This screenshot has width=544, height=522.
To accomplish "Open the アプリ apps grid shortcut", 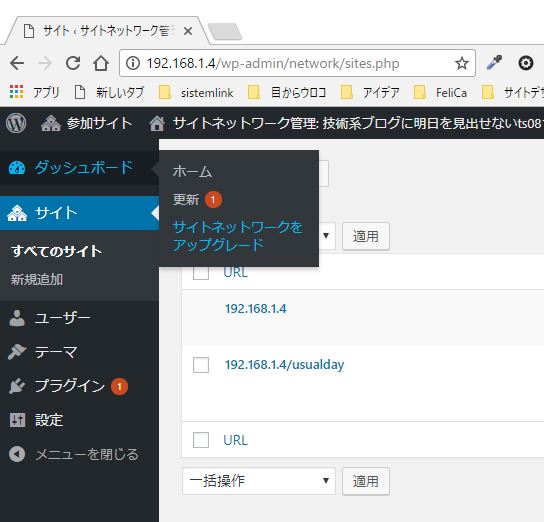I will pos(34,92).
